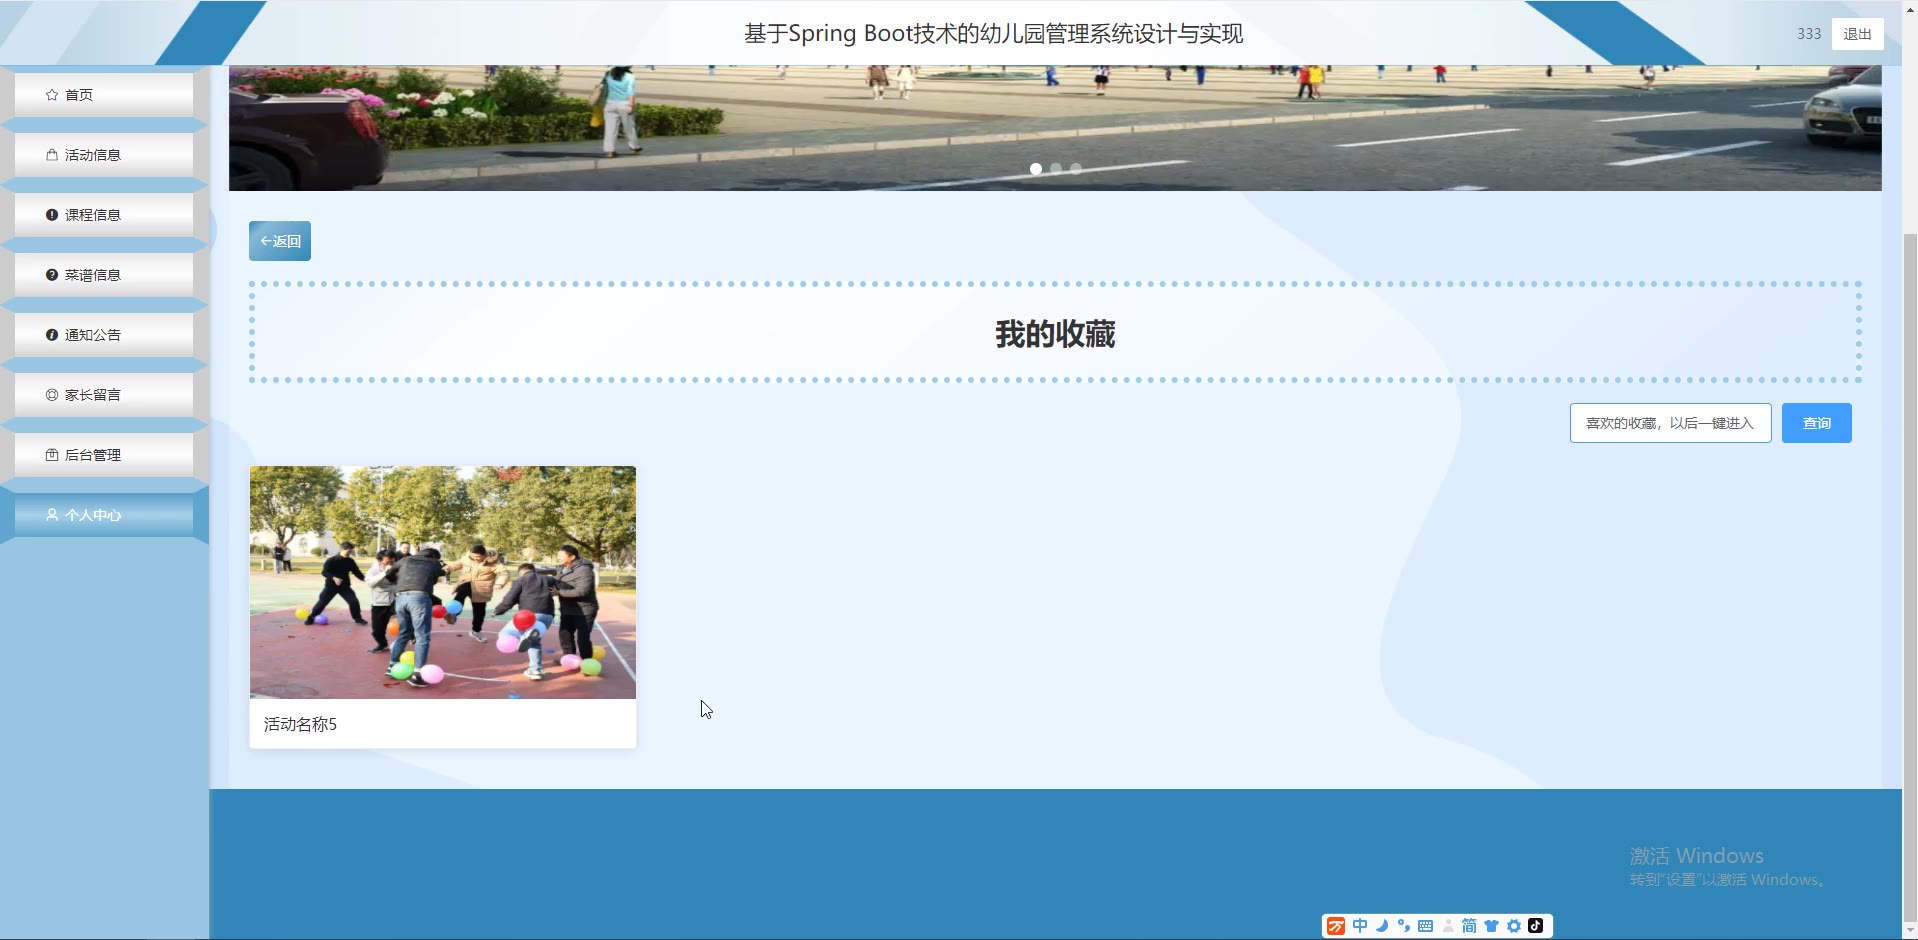Select 菜谱信息 in the sidebar

click(104, 275)
